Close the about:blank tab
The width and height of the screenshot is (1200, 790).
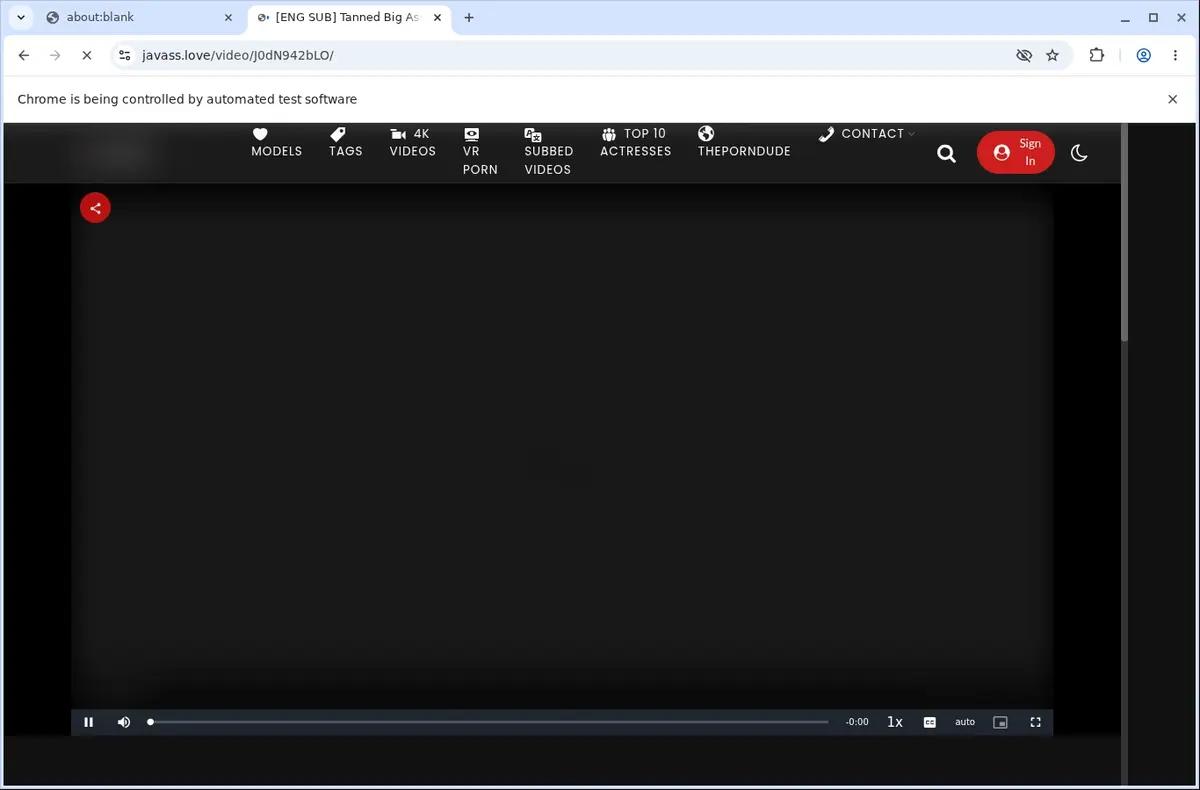pos(227,17)
